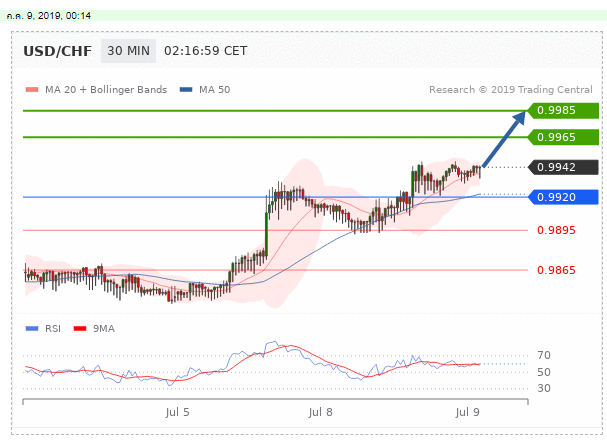The image size is (607, 443).
Task: Click the RSI 70 level label
Action: pos(544,355)
